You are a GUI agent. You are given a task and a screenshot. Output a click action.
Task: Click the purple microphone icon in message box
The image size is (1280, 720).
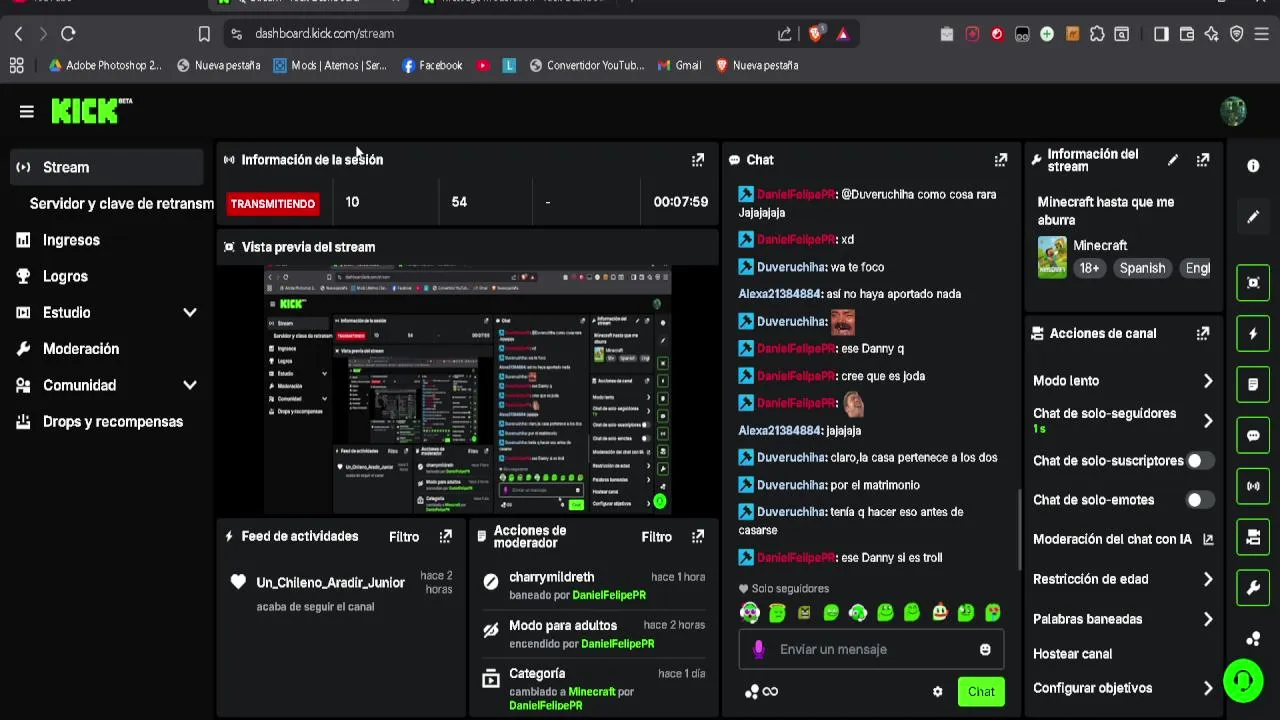point(758,649)
